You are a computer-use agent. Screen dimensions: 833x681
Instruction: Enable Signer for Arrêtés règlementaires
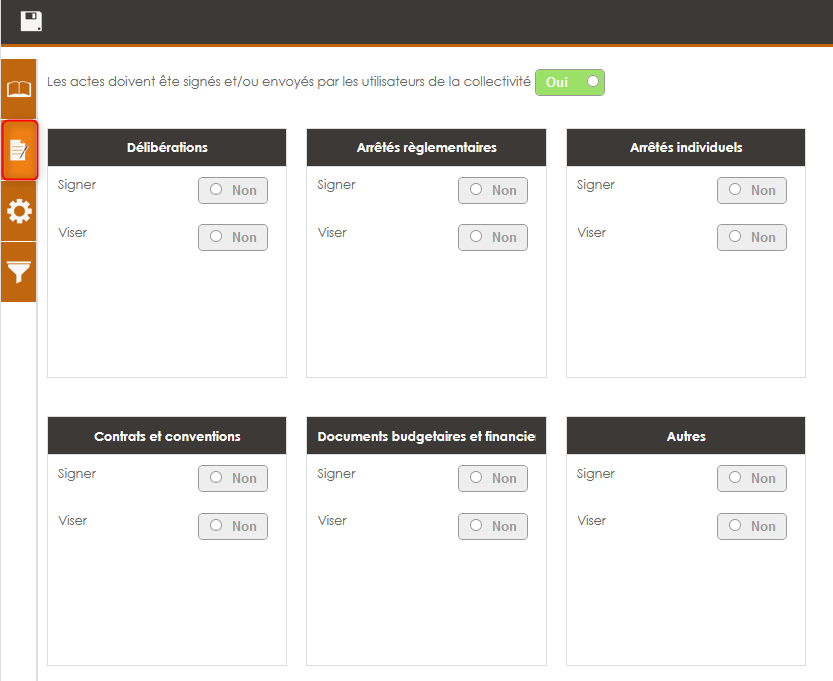(492, 190)
